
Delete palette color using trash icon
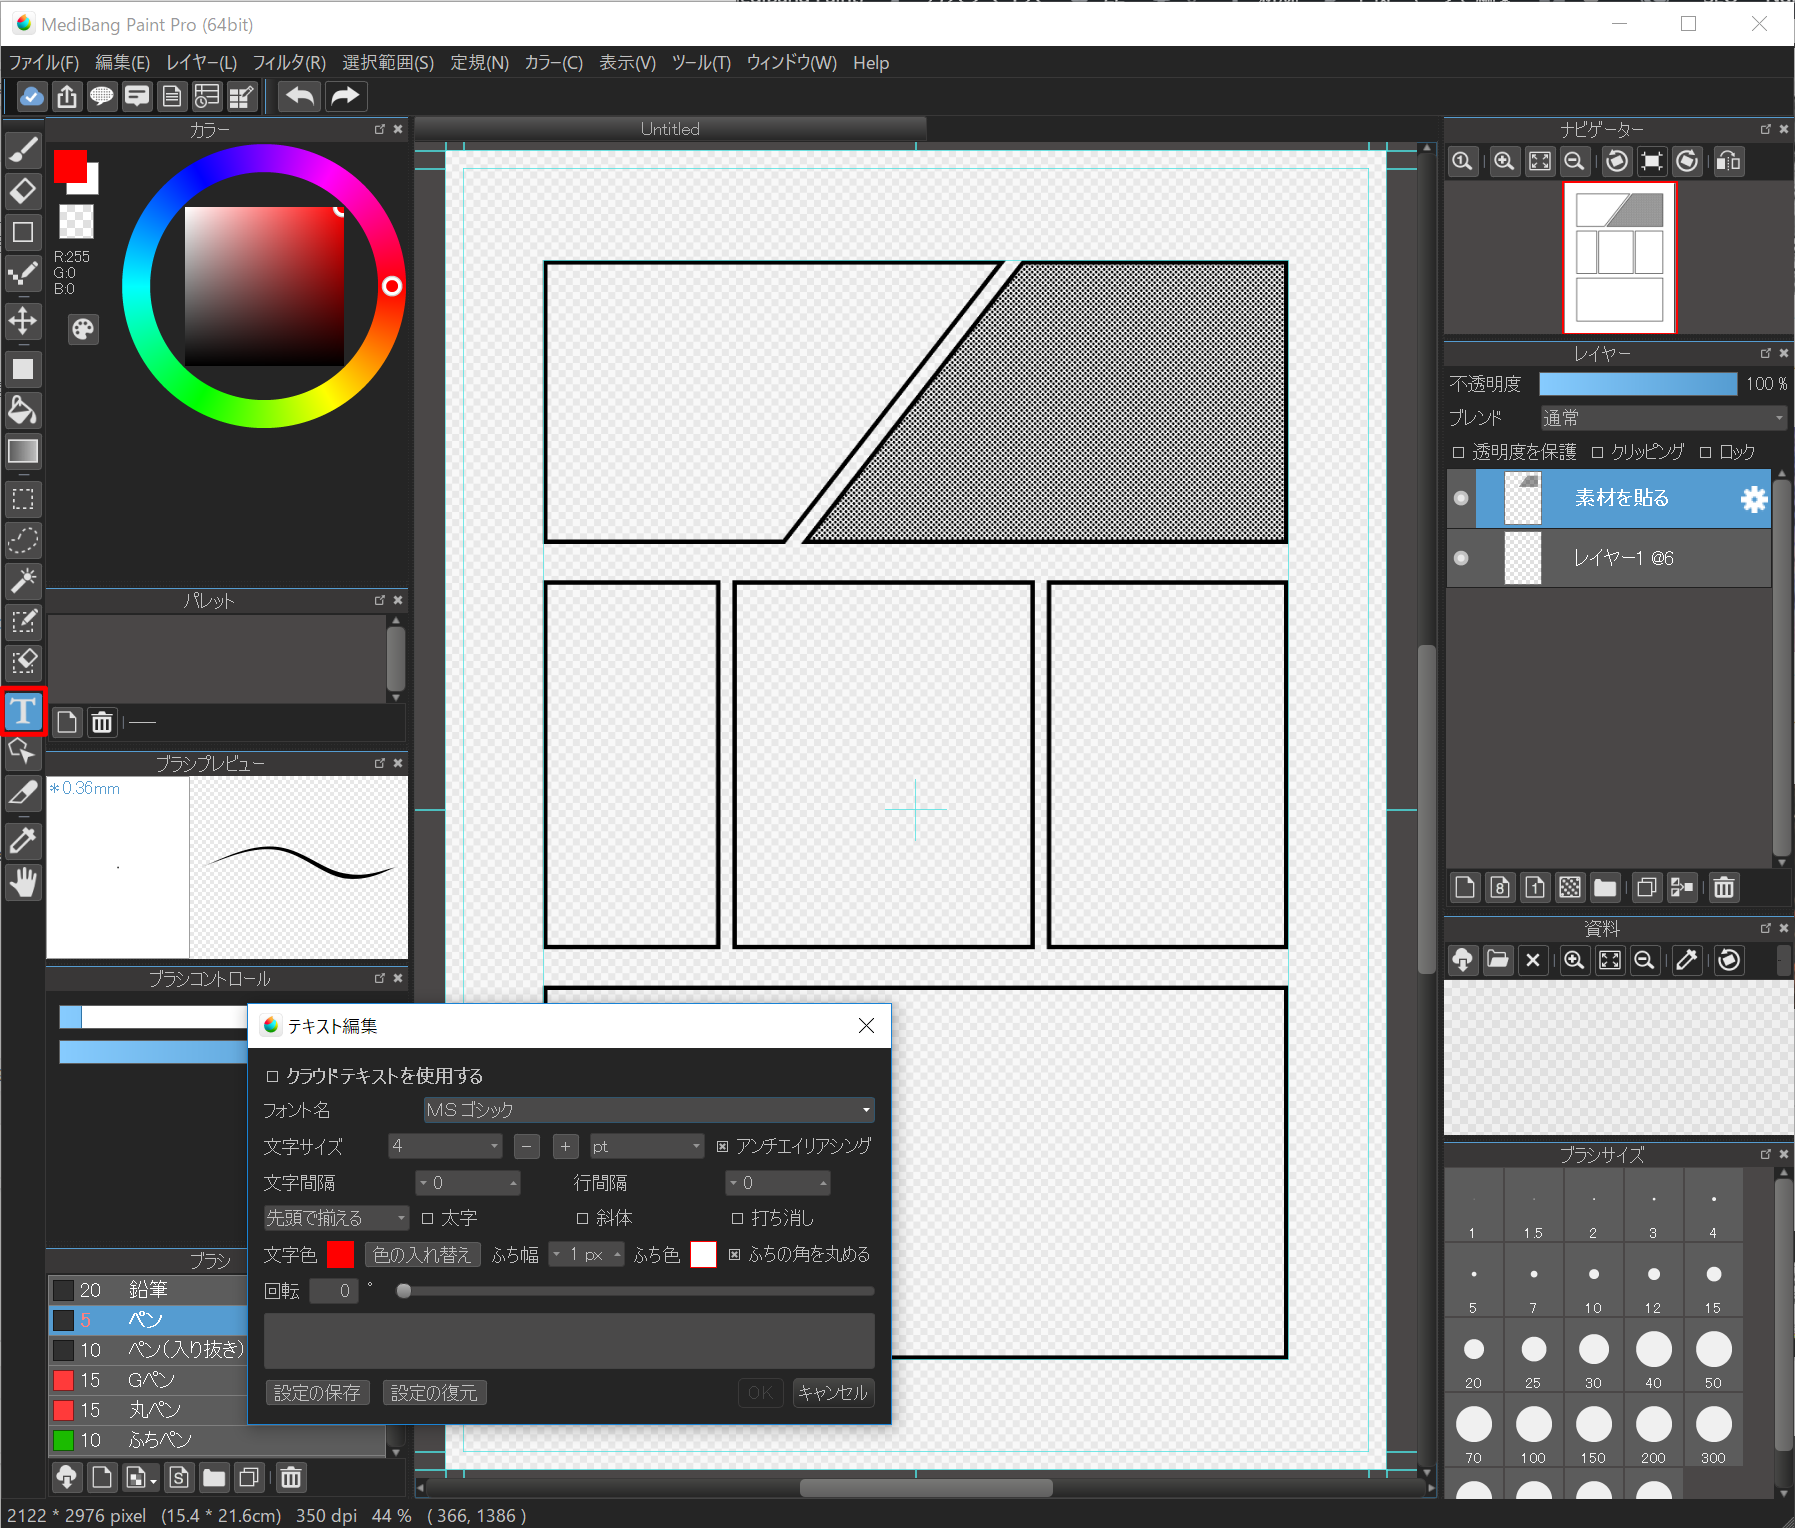pos(102,722)
